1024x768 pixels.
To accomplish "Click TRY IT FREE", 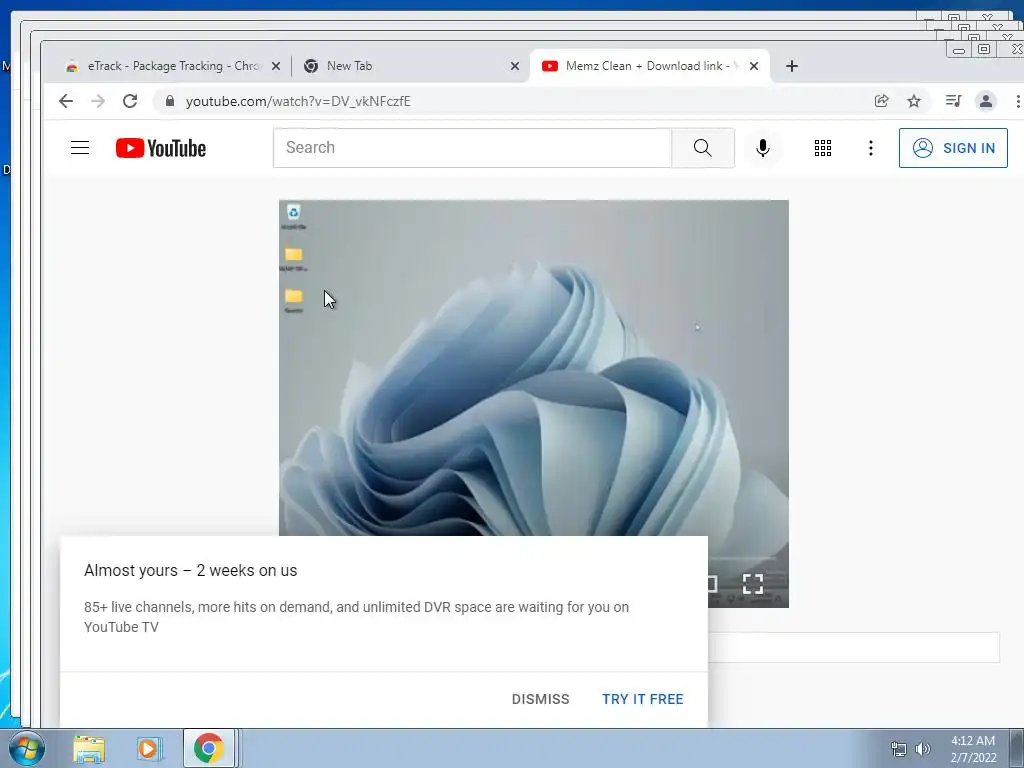I will click(x=643, y=699).
